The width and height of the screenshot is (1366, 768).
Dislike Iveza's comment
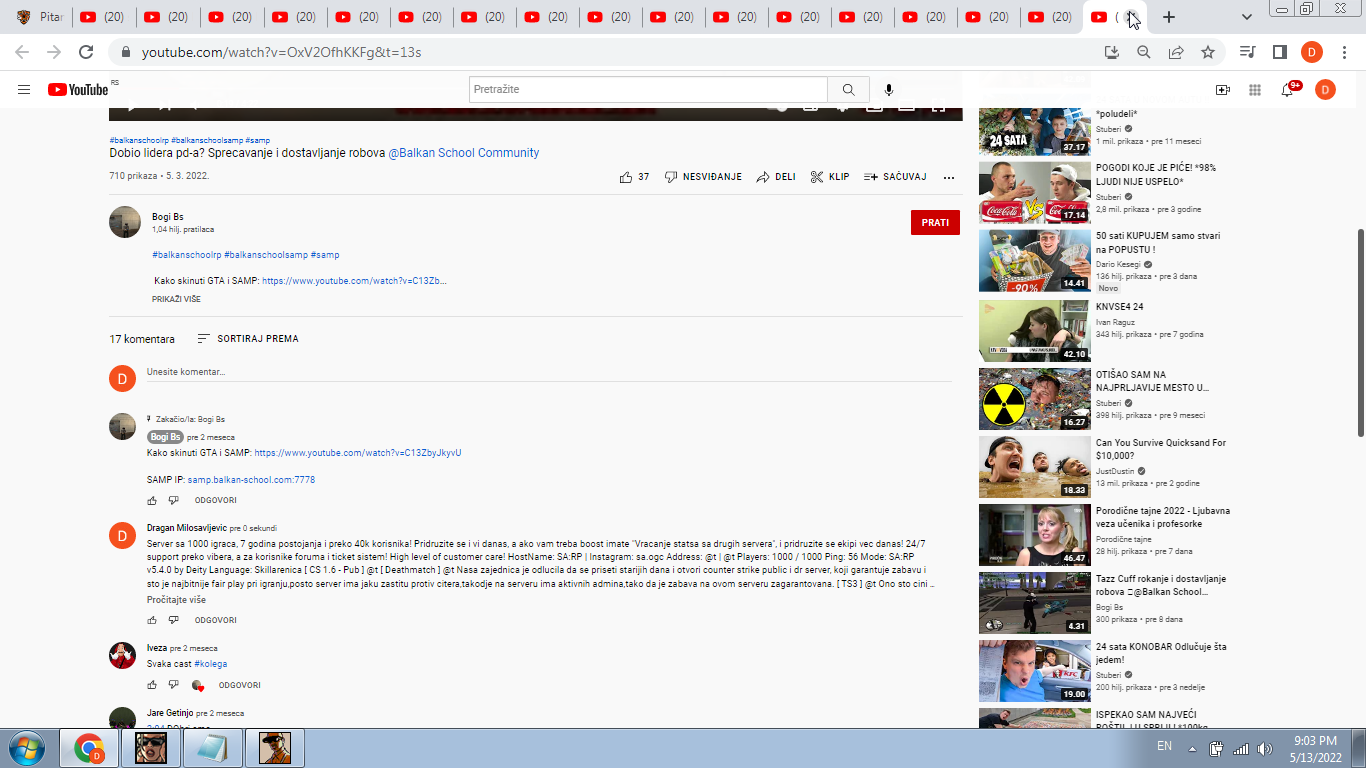tap(173, 685)
